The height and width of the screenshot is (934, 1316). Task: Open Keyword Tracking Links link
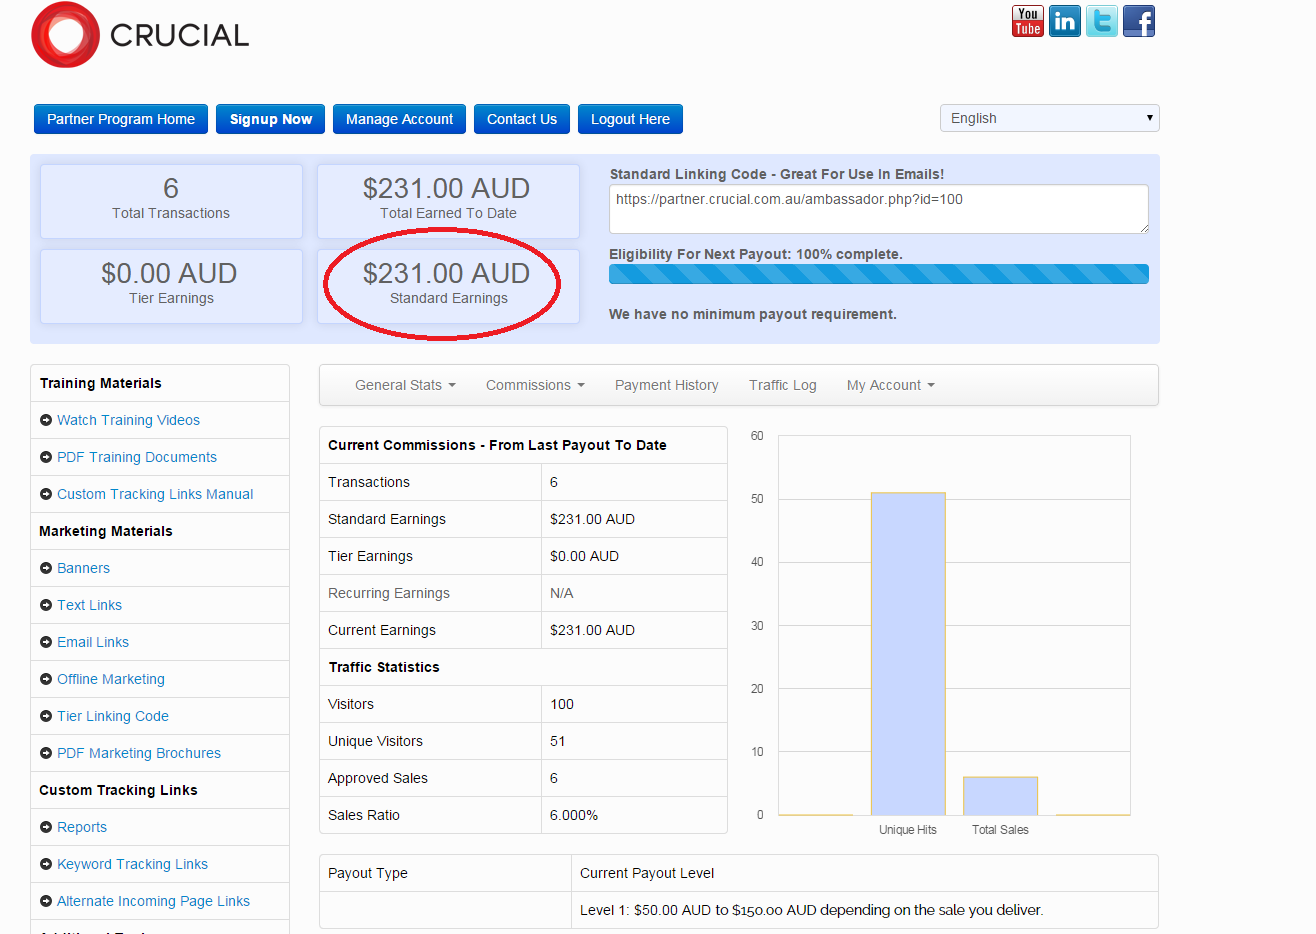[x=132, y=864]
